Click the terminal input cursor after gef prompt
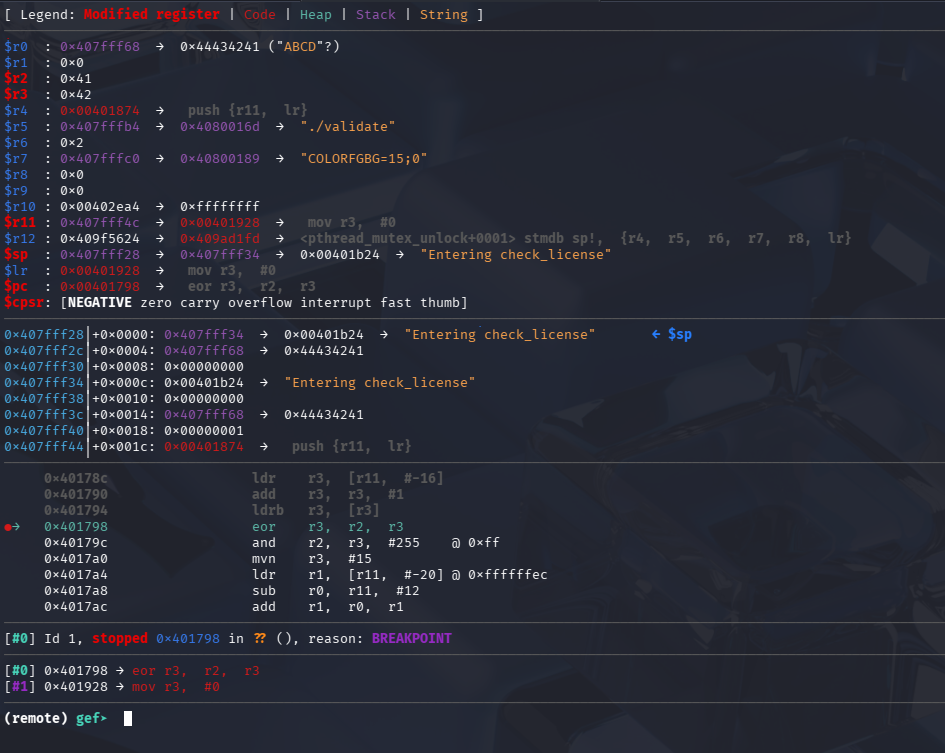Viewport: 945px width, 753px height. coord(128,717)
